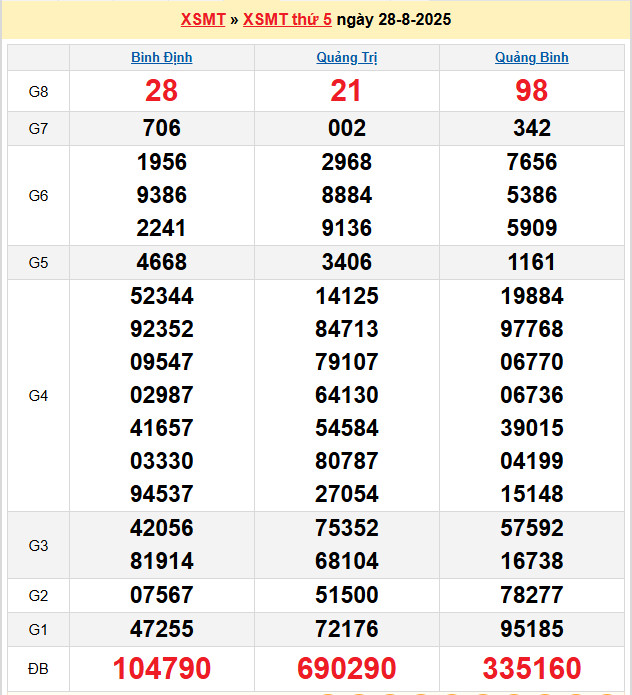Click G4 number 64130
Viewport: 632px width, 695px height.
coord(347,395)
